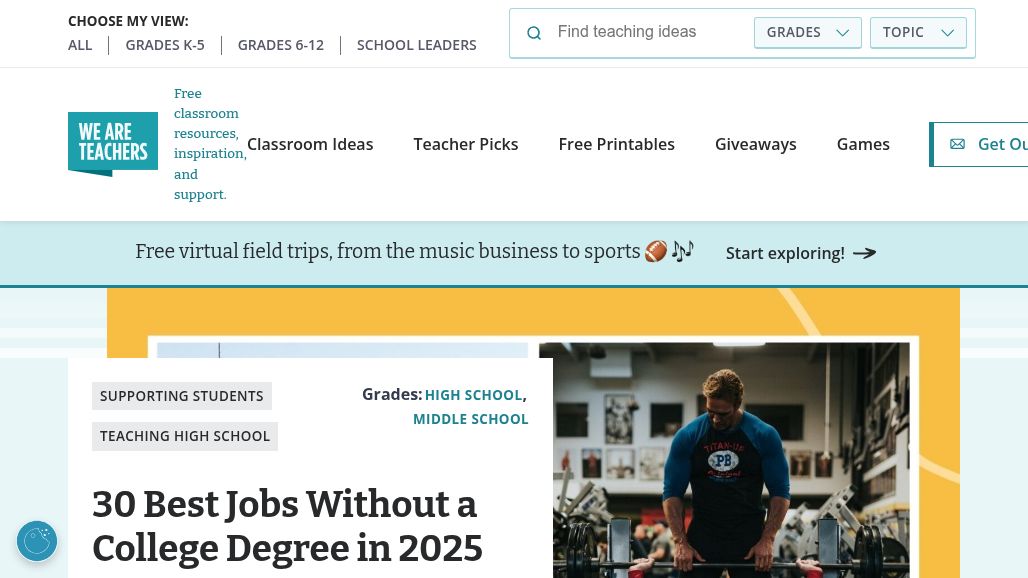Expand the Grades dropdown filter
1028x578 pixels.
[x=807, y=32]
